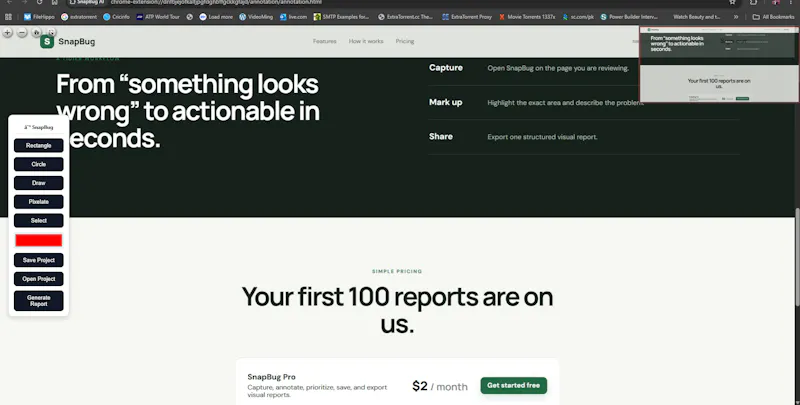Viewport: 800px width, 405px height.
Task: Click the unlabeled globe bookmark icon
Action: click(190, 17)
